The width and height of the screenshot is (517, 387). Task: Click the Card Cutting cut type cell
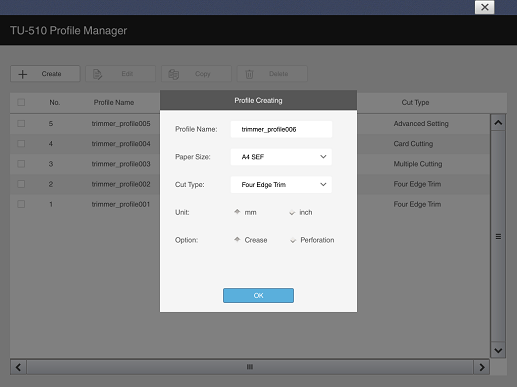tap(413, 144)
